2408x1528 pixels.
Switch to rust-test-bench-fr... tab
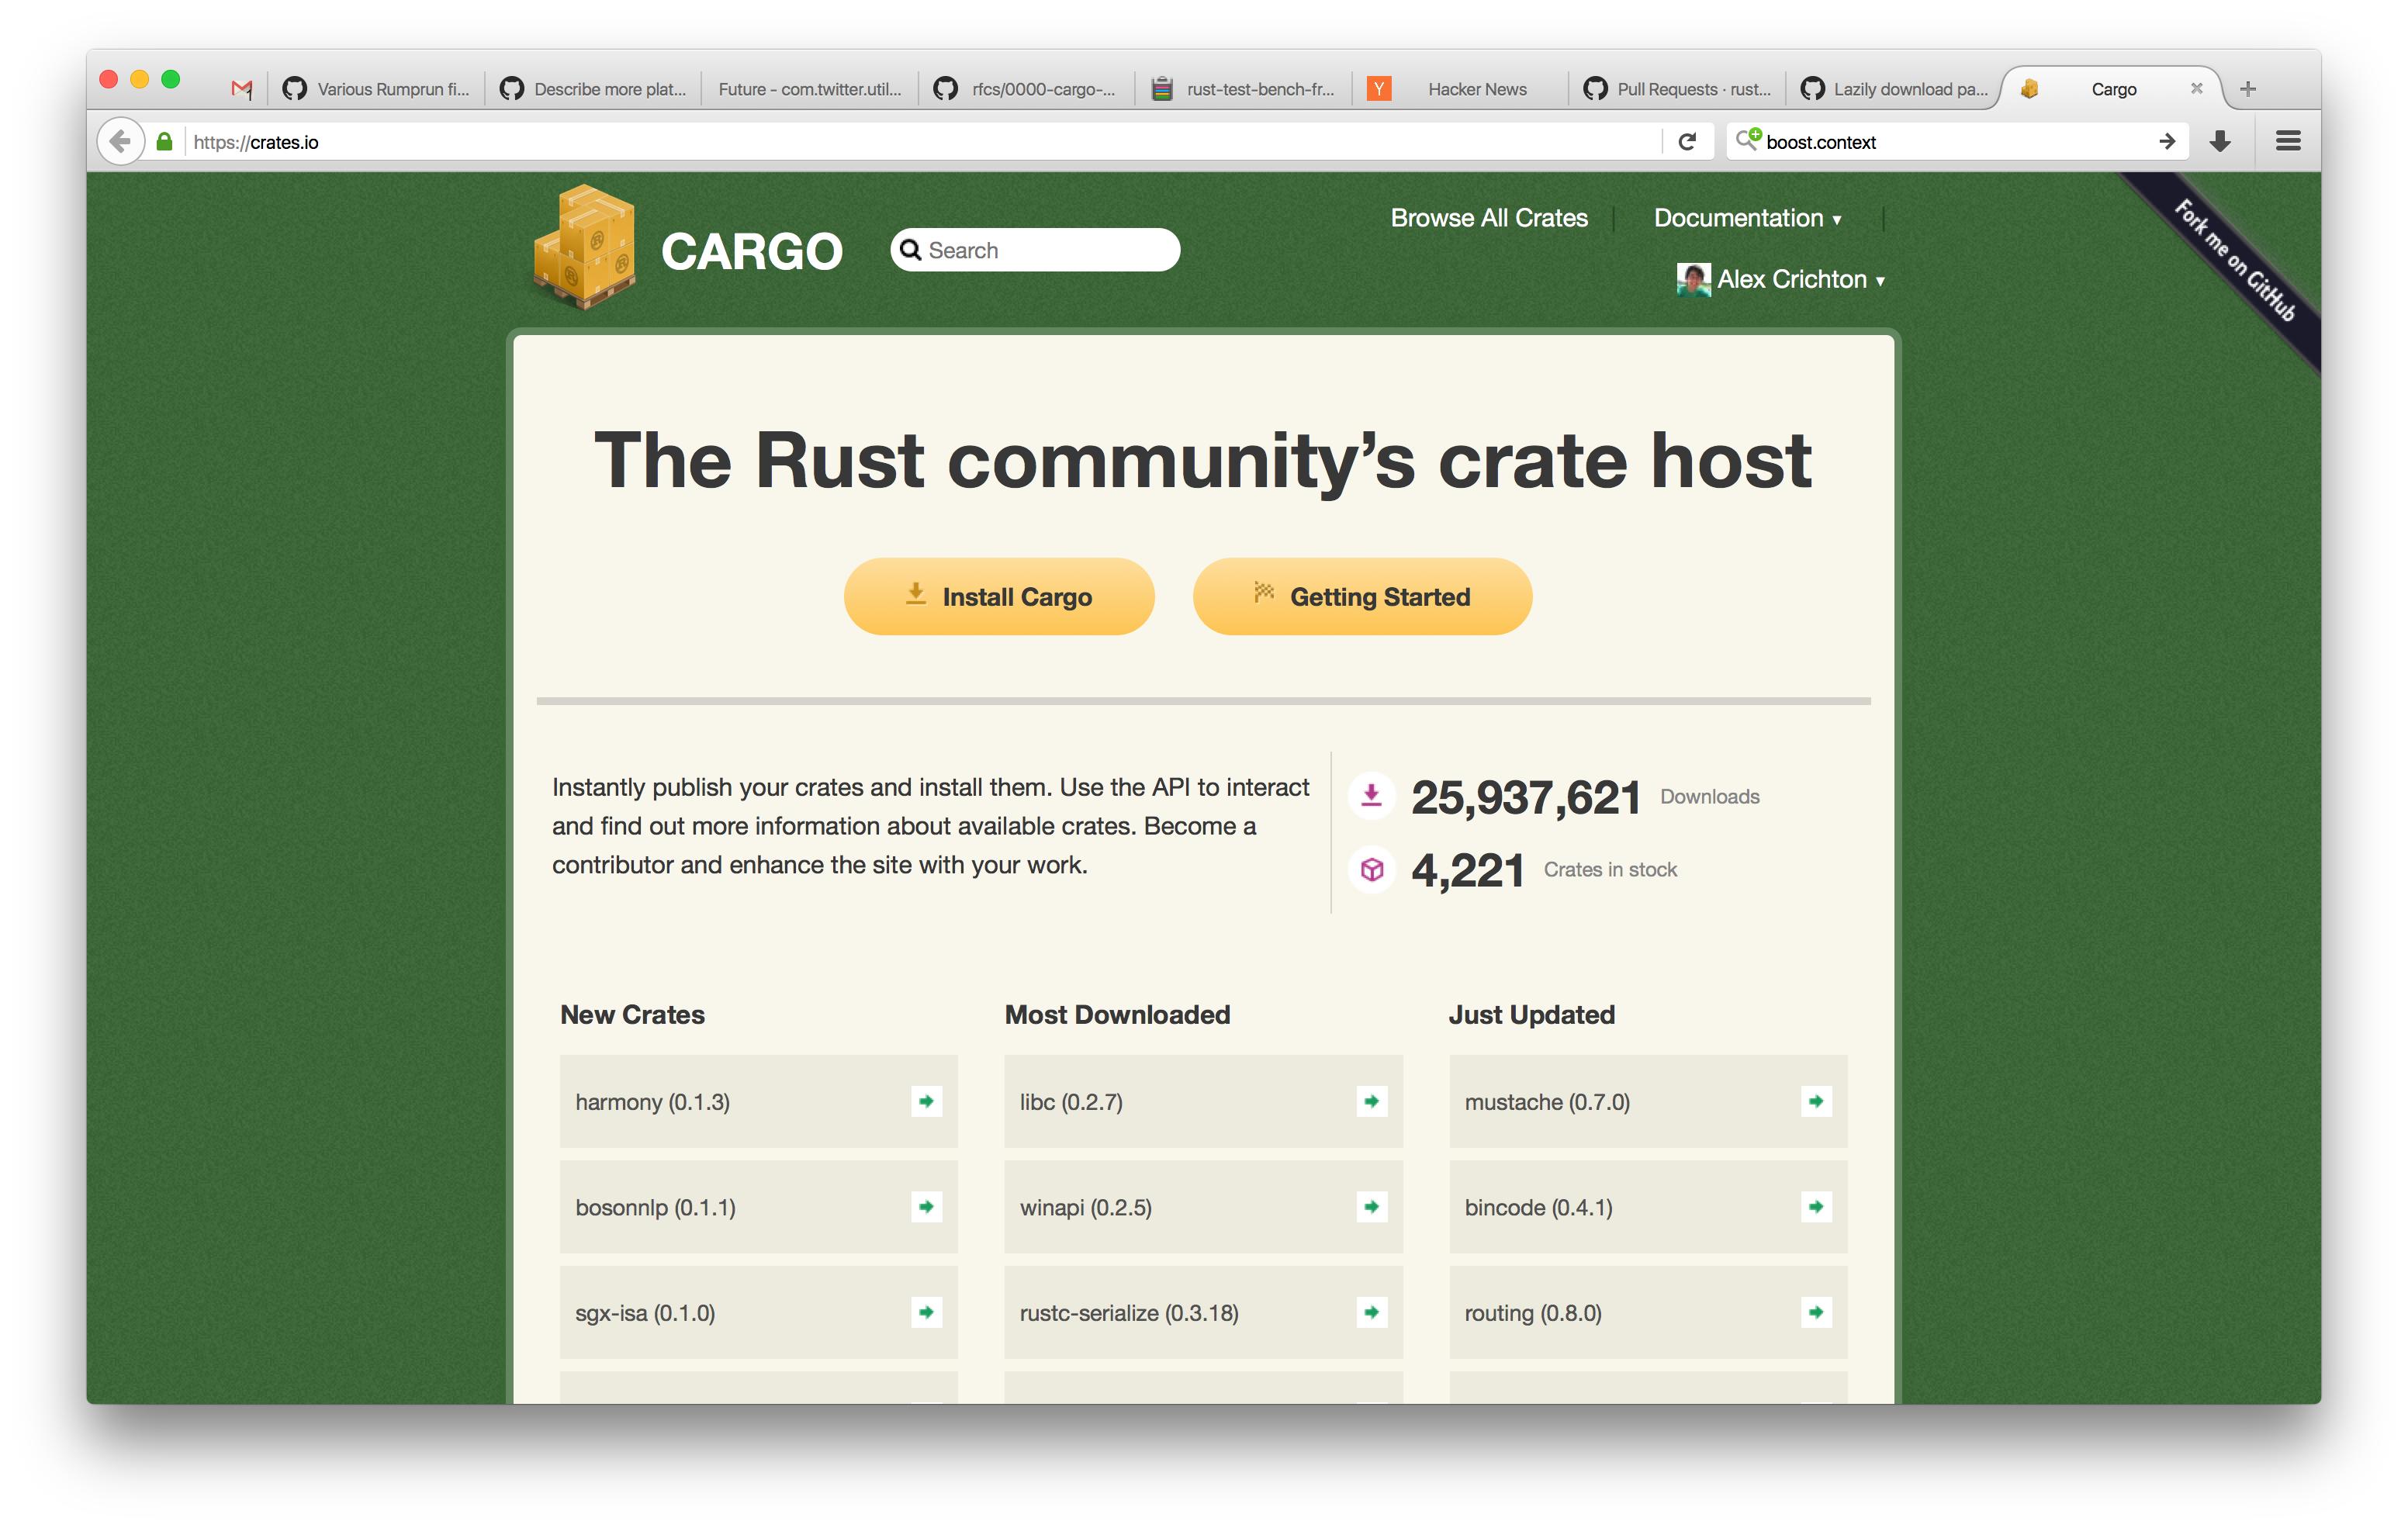coord(1243,89)
